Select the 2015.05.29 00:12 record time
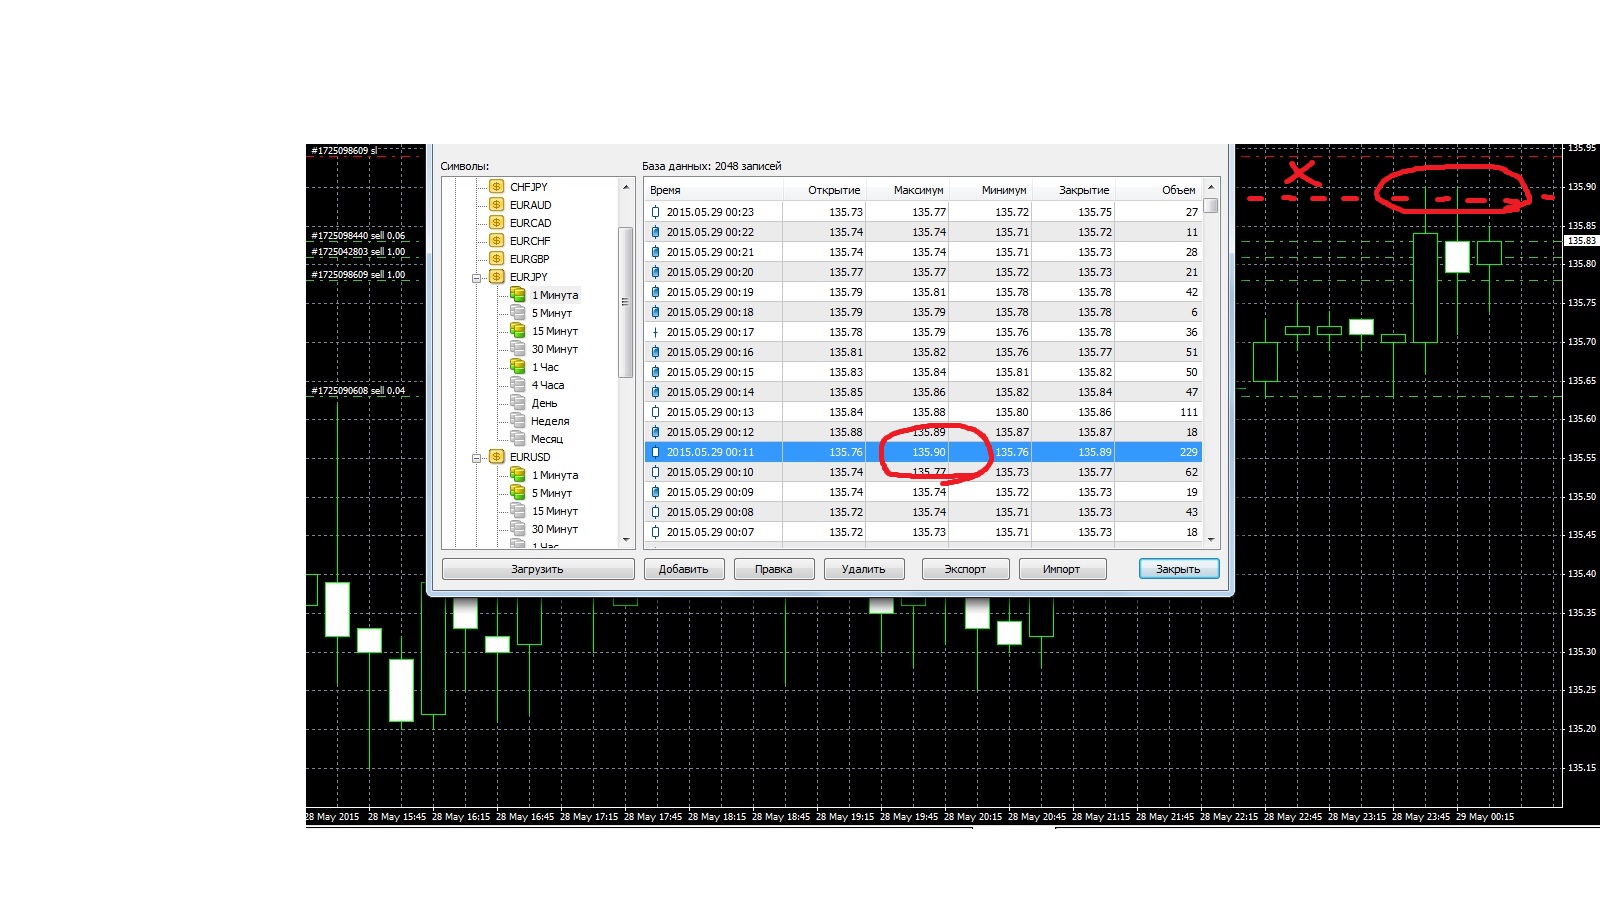Image resolution: width=1600 pixels, height=900 pixels. click(710, 432)
